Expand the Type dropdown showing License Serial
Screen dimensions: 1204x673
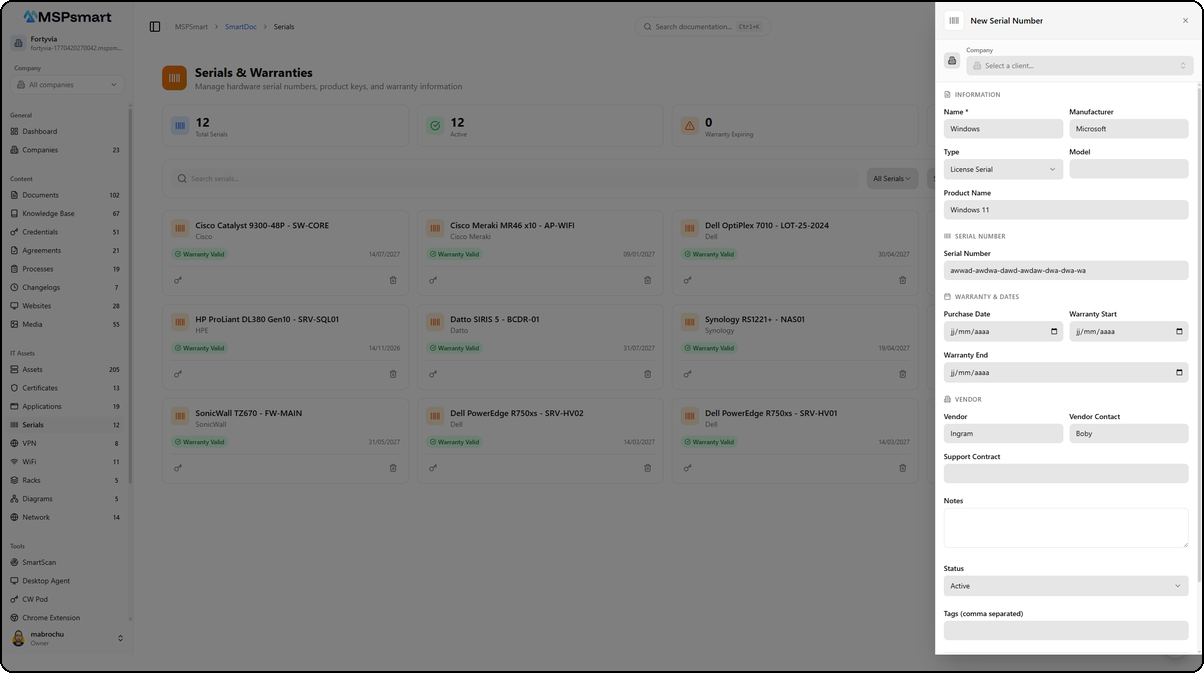tap(1003, 168)
